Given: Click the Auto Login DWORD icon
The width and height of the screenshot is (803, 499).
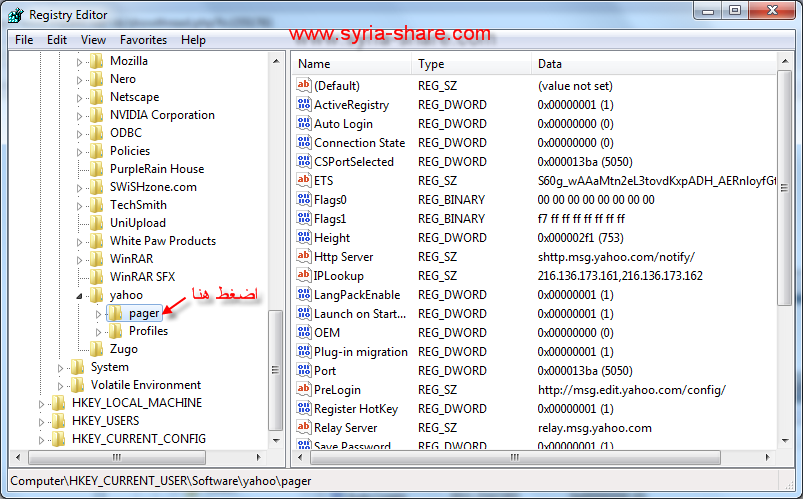Looking at the screenshot, I should [304, 124].
